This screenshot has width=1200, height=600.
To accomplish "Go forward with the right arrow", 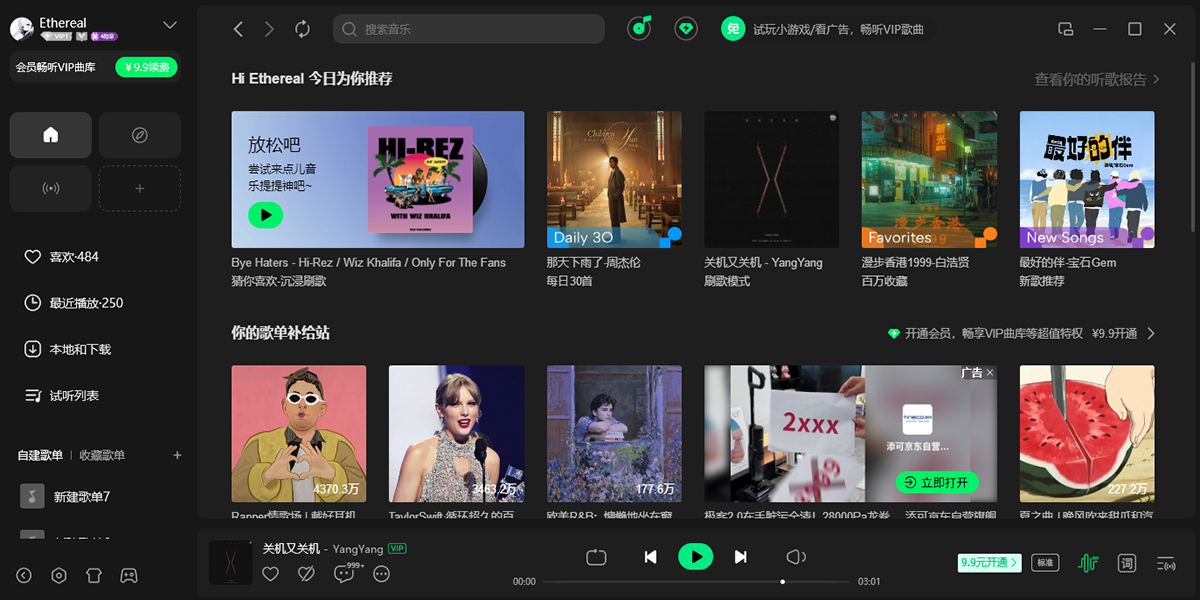I will [269, 29].
